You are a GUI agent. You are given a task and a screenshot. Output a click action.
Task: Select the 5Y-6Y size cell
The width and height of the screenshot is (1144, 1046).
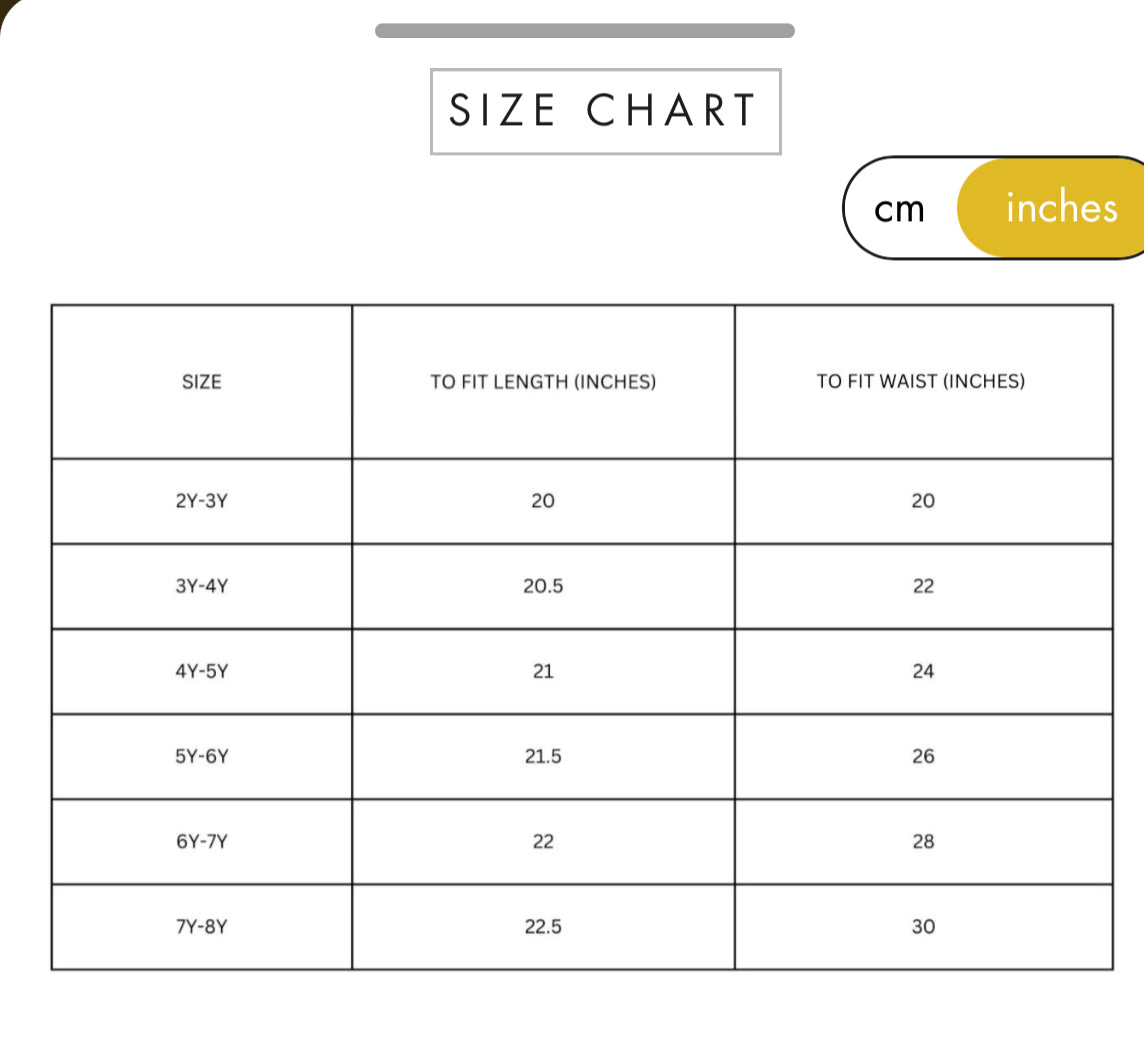pos(202,756)
